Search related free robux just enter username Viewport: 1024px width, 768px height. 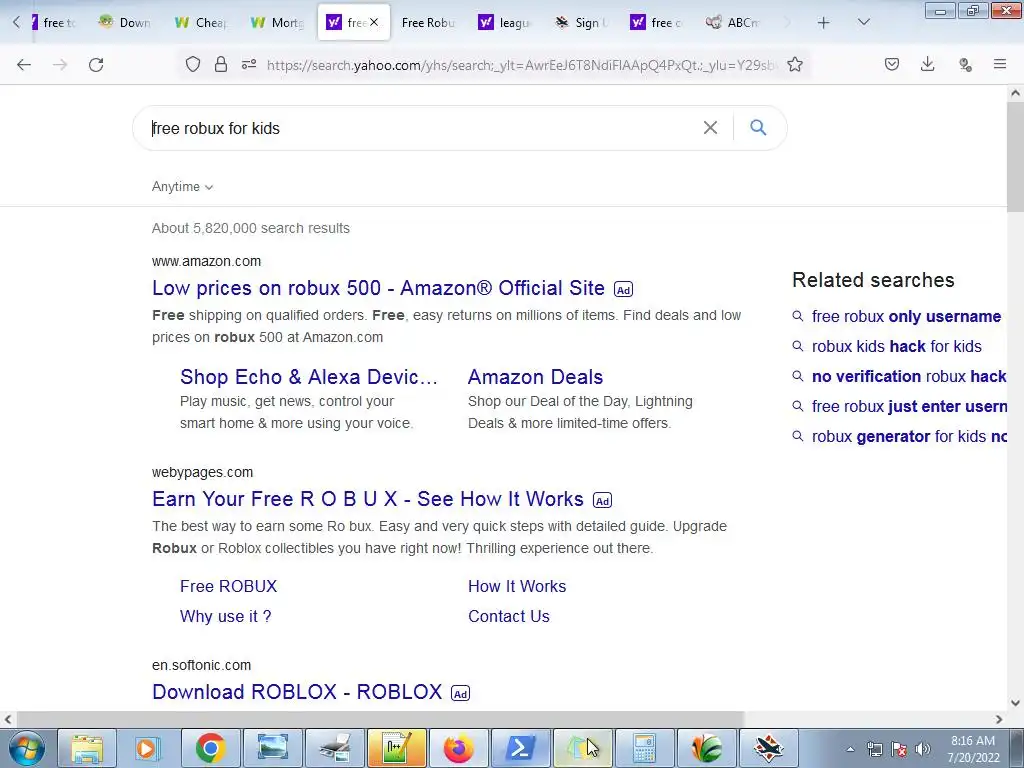click(x=908, y=407)
